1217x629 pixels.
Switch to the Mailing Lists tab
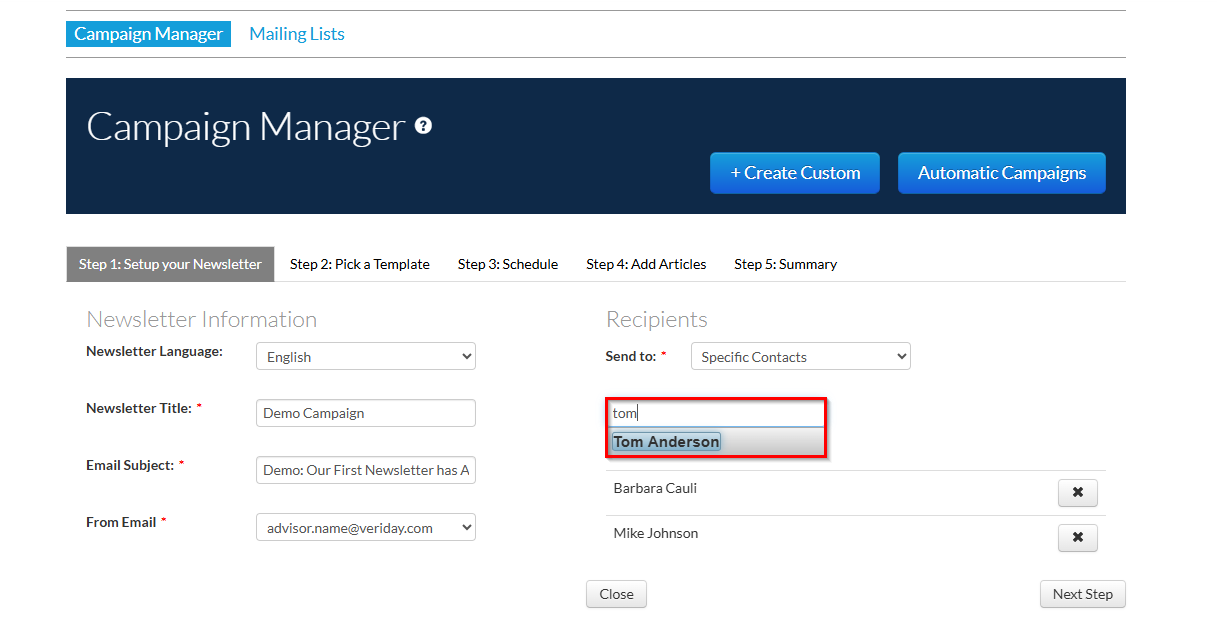coord(297,34)
